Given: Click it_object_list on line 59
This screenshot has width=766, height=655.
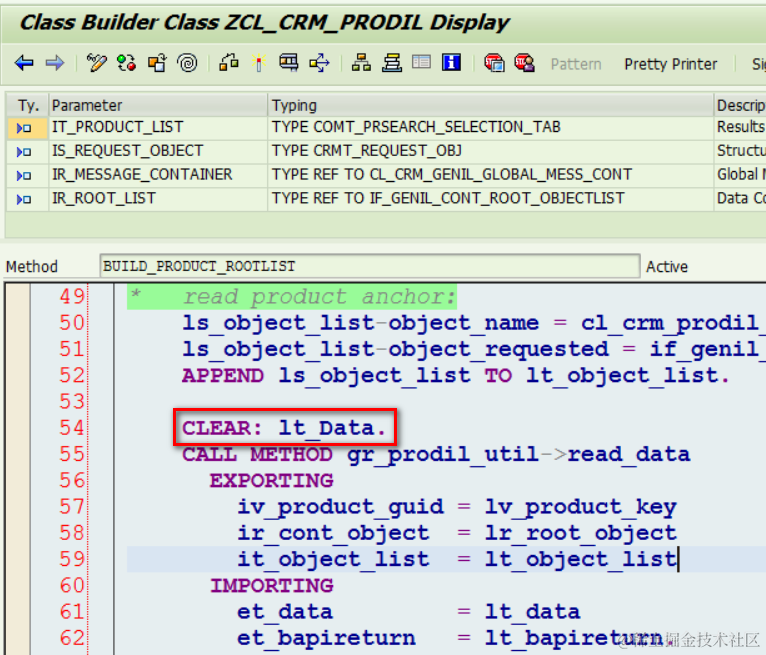Looking at the screenshot, I should click(x=333, y=559).
